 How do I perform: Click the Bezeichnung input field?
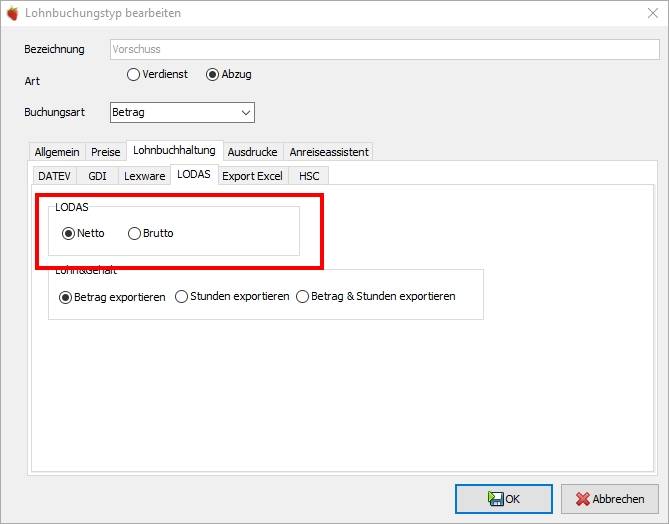click(x=384, y=49)
